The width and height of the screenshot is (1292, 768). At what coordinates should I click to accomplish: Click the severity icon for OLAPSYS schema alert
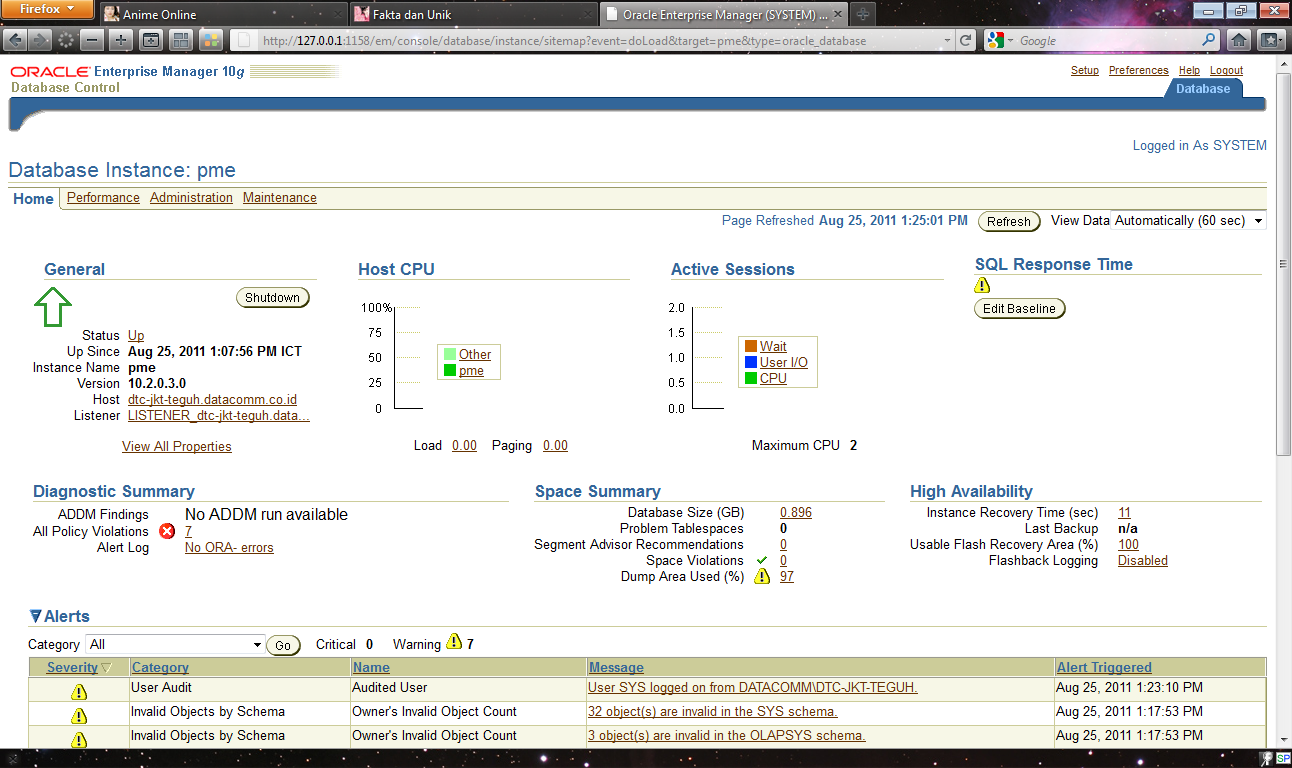pos(79,740)
